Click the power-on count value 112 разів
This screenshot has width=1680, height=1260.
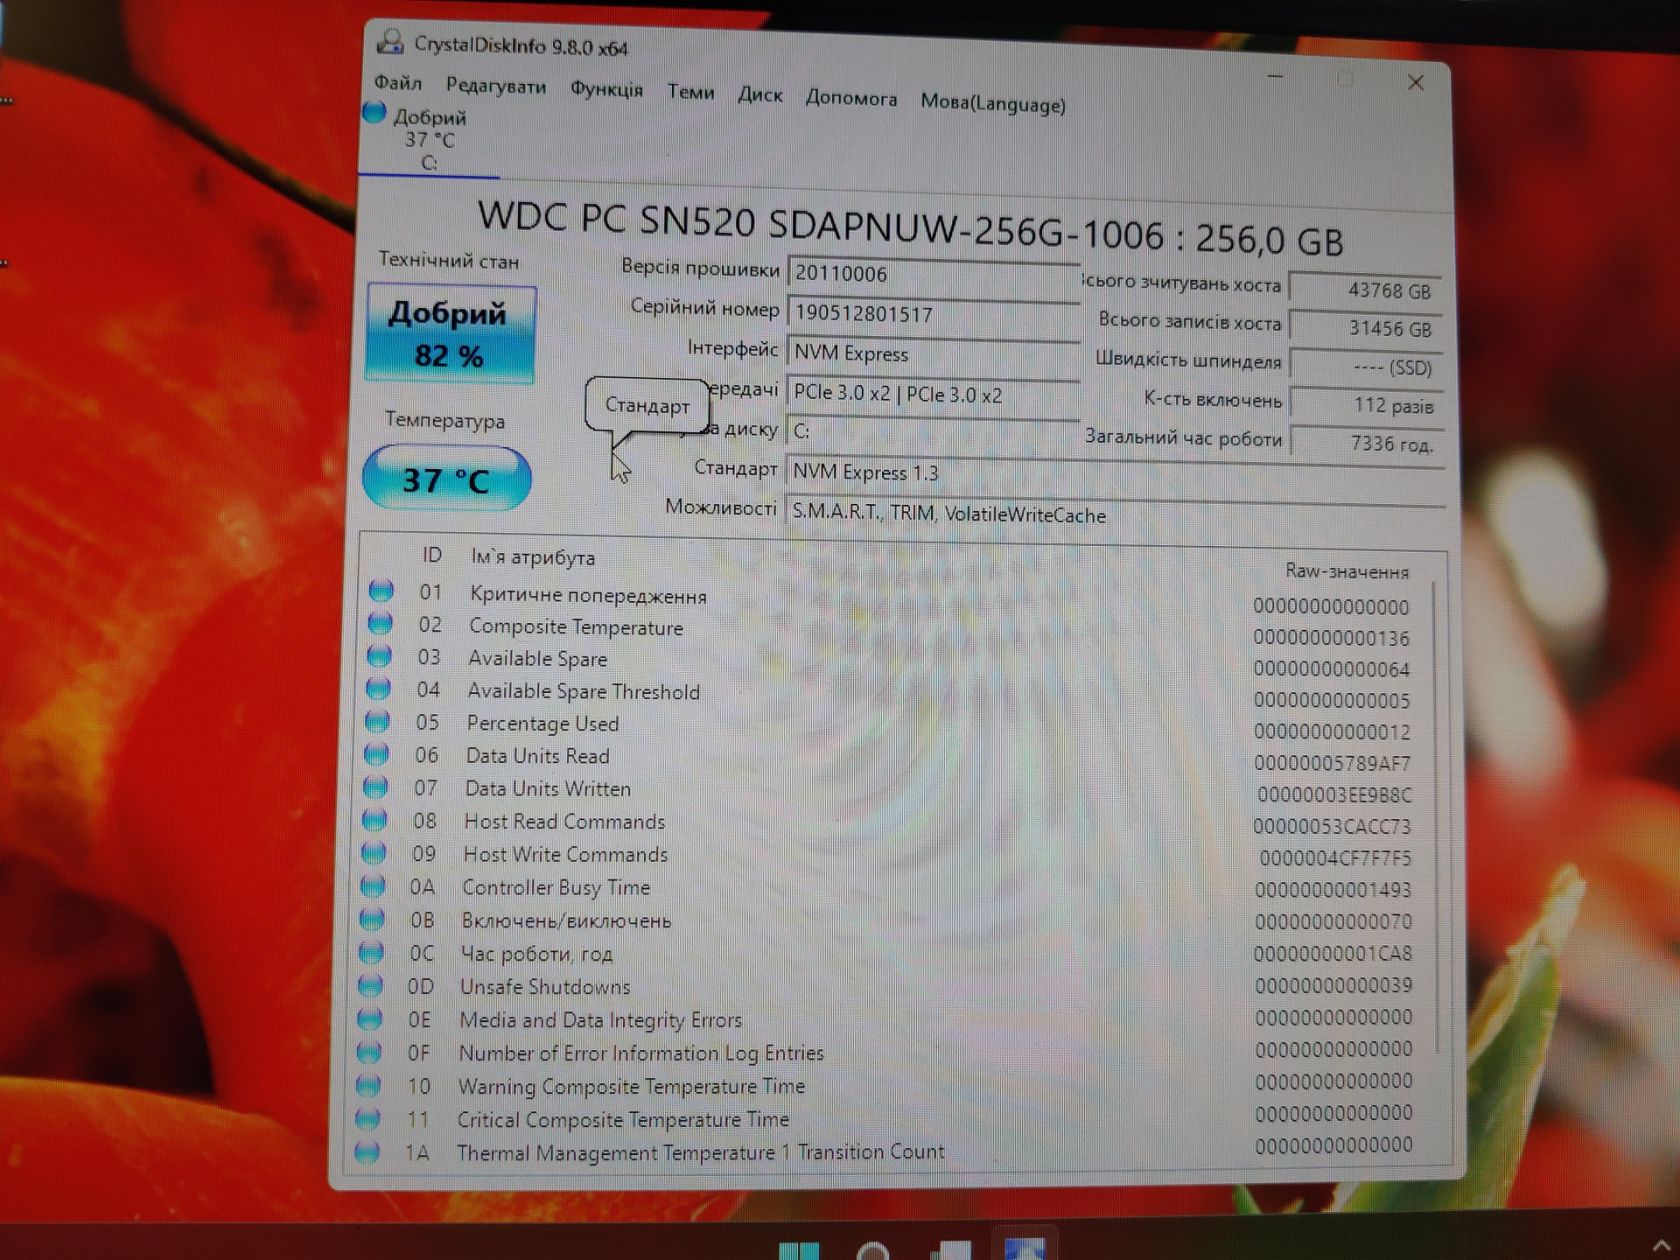pyautogui.click(x=1366, y=405)
